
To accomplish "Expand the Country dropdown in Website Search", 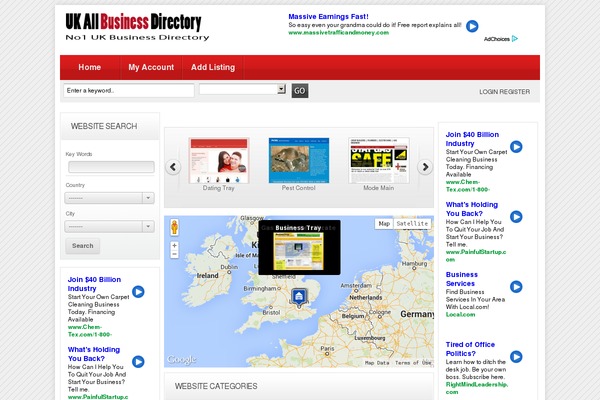I will [x=109, y=198].
